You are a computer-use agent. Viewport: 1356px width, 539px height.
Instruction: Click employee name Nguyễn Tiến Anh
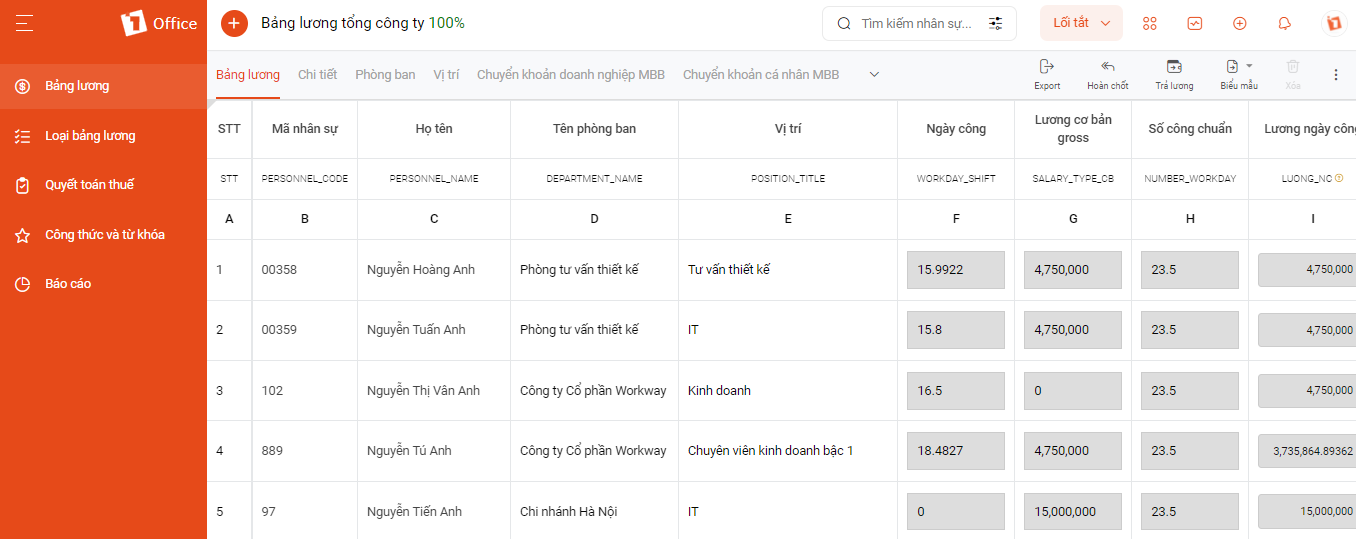click(x=414, y=512)
